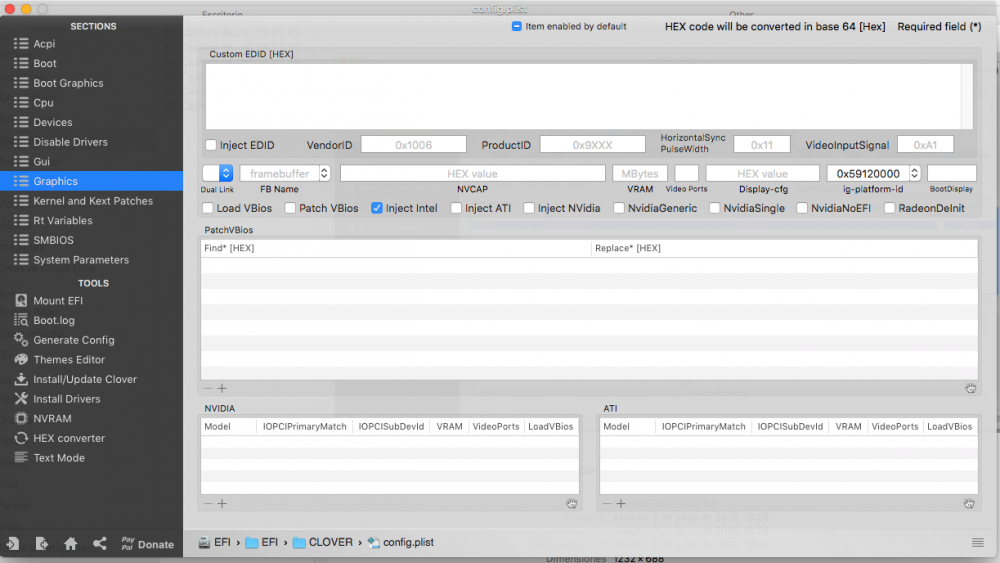Click the VRAM MBytes field
Screen dimensions: 1000x563
640,173
